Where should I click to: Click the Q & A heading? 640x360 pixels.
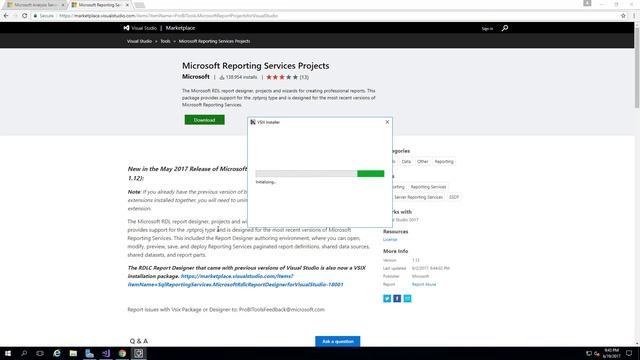click(139, 341)
